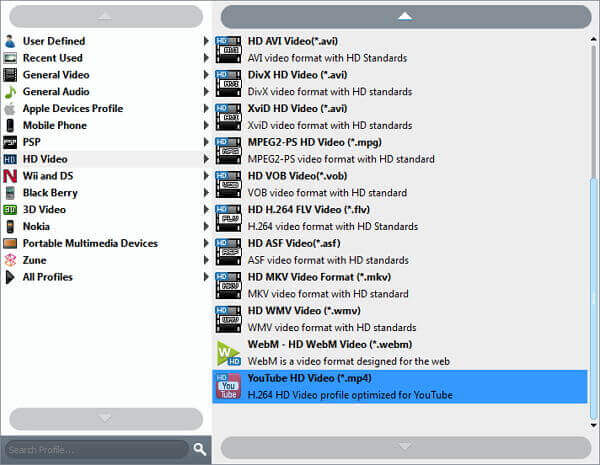Image resolution: width=600 pixels, height=465 pixels.
Task: Select YouTube HD Video (*.mp4) profile
Action: [400, 386]
